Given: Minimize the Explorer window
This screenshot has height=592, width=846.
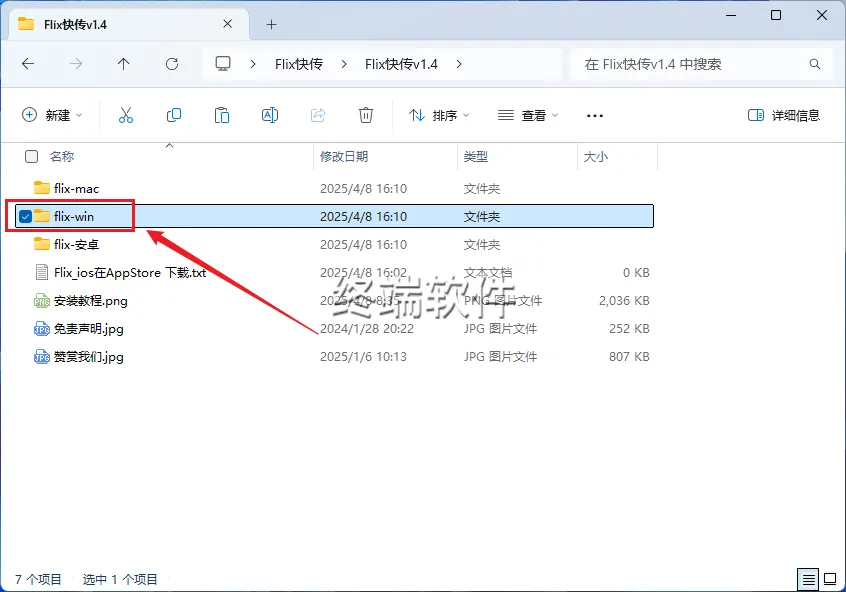Looking at the screenshot, I should click(x=731, y=16).
